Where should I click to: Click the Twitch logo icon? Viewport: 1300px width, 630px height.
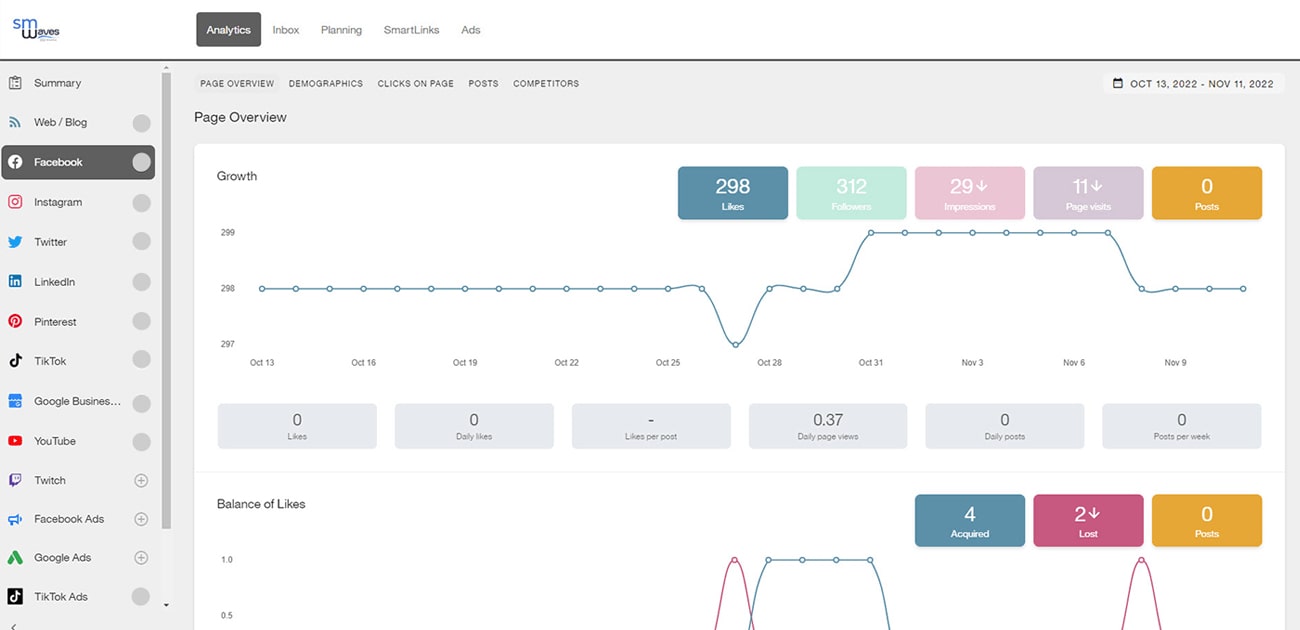coord(15,480)
